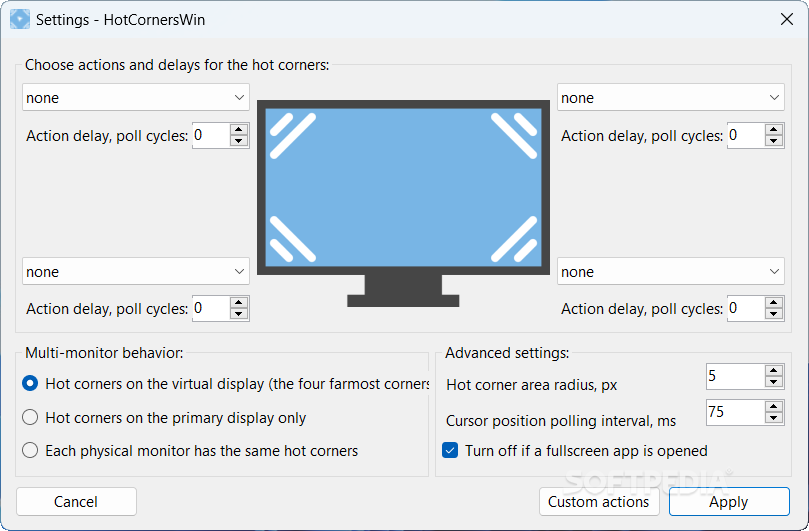Screen dimensions: 809x531
Task: Decrease hot corner area radius value
Action: (x=774, y=382)
